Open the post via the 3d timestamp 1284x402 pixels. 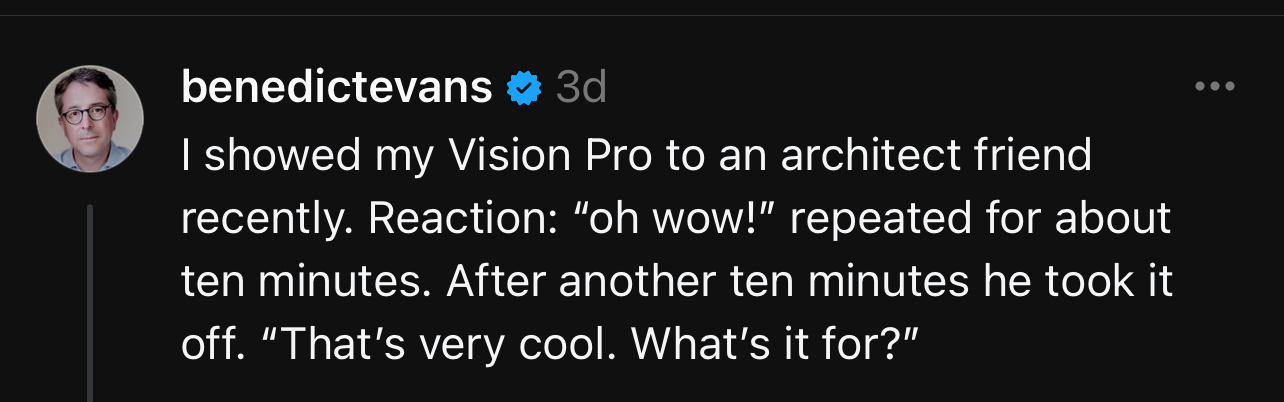pos(581,89)
